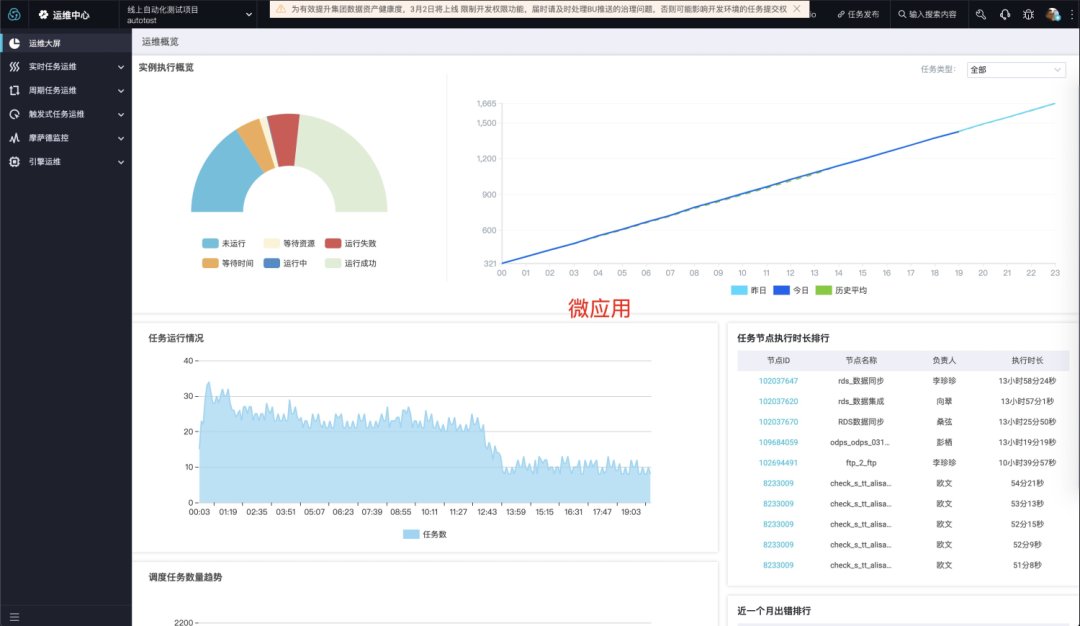Open the user avatar menu
This screenshot has height=626, width=1080.
1052,14
